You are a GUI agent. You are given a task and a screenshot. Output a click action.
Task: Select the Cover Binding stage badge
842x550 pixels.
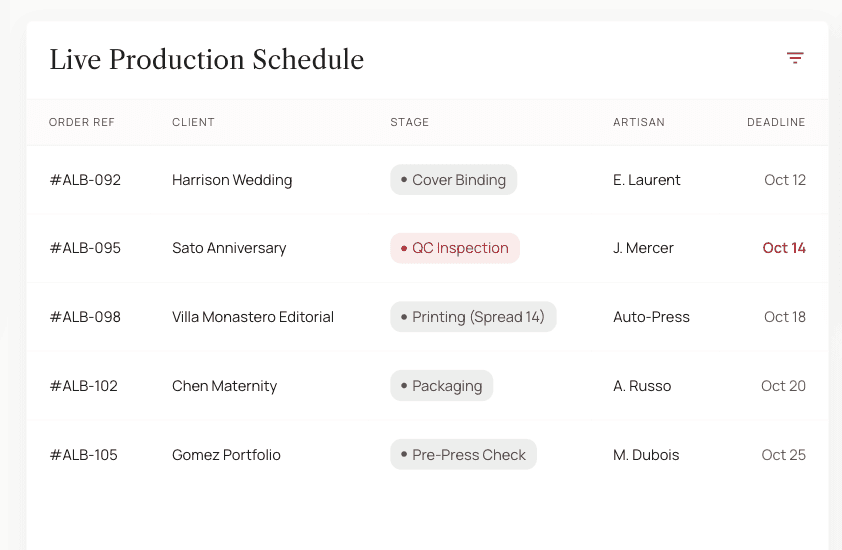[x=454, y=179]
